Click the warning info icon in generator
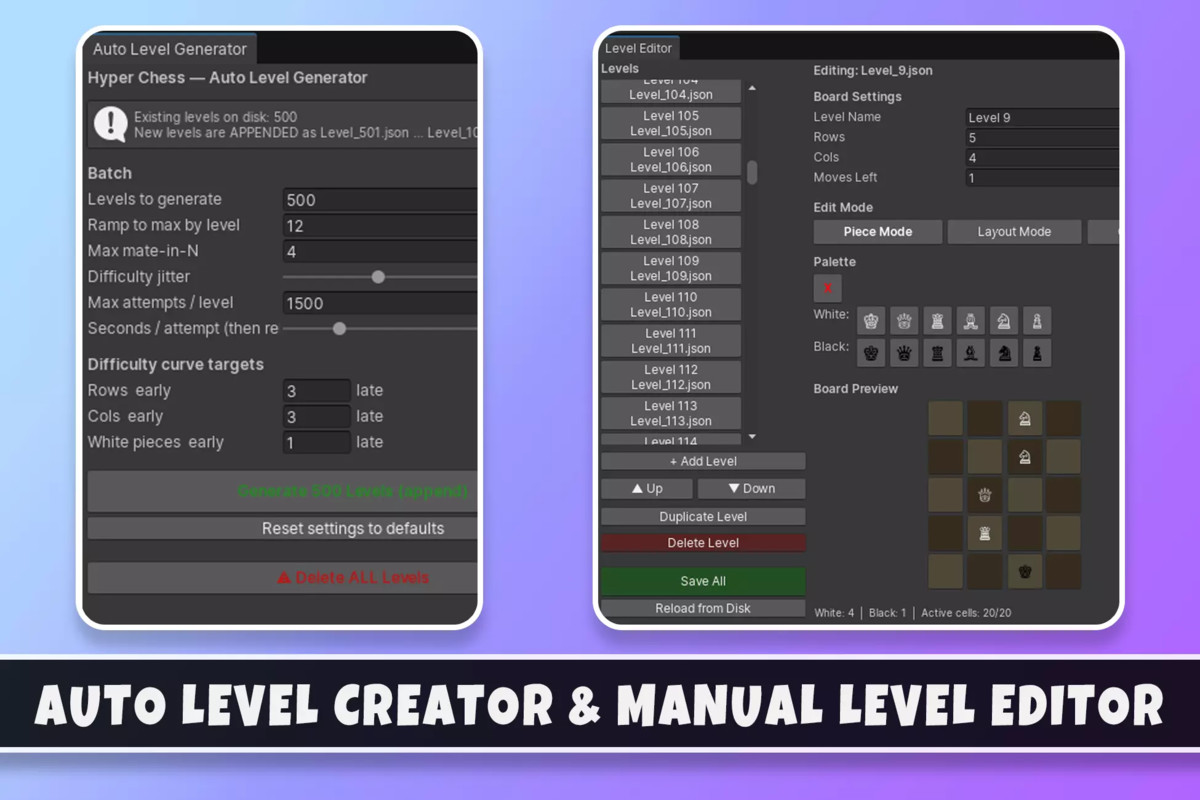The height and width of the screenshot is (800, 1200). click(x=110, y=124)
